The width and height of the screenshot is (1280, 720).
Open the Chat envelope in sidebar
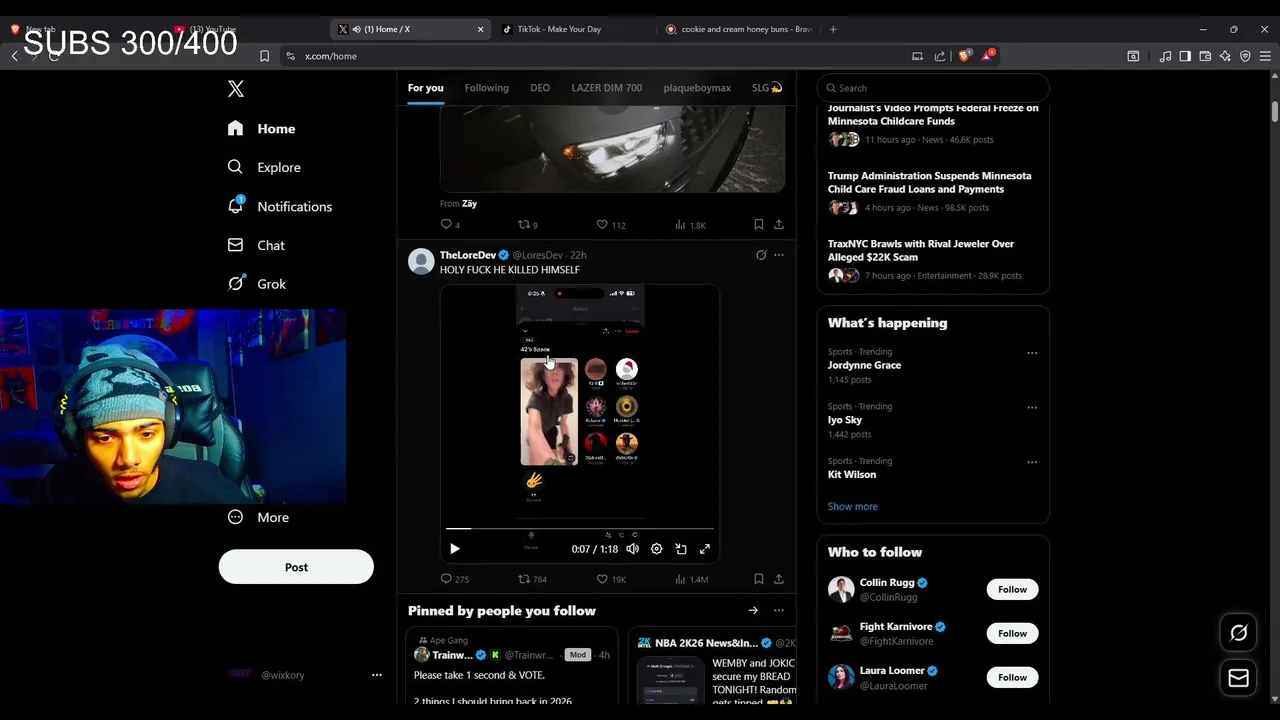point(235,245)
